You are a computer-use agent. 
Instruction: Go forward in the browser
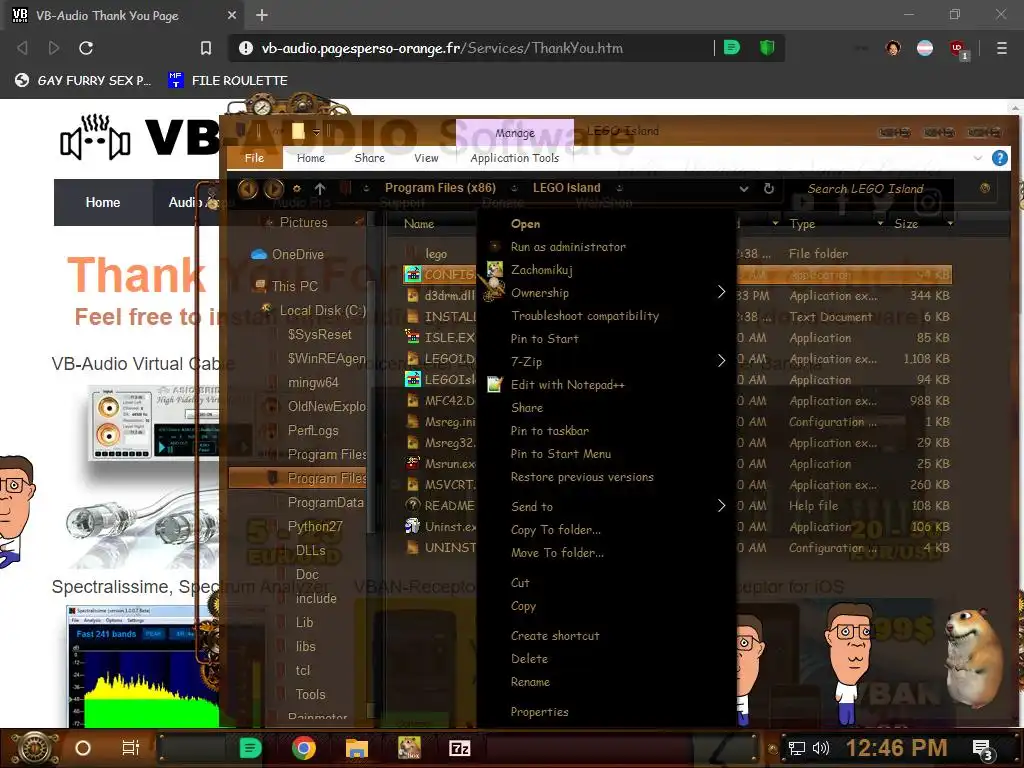pos(54,48)
